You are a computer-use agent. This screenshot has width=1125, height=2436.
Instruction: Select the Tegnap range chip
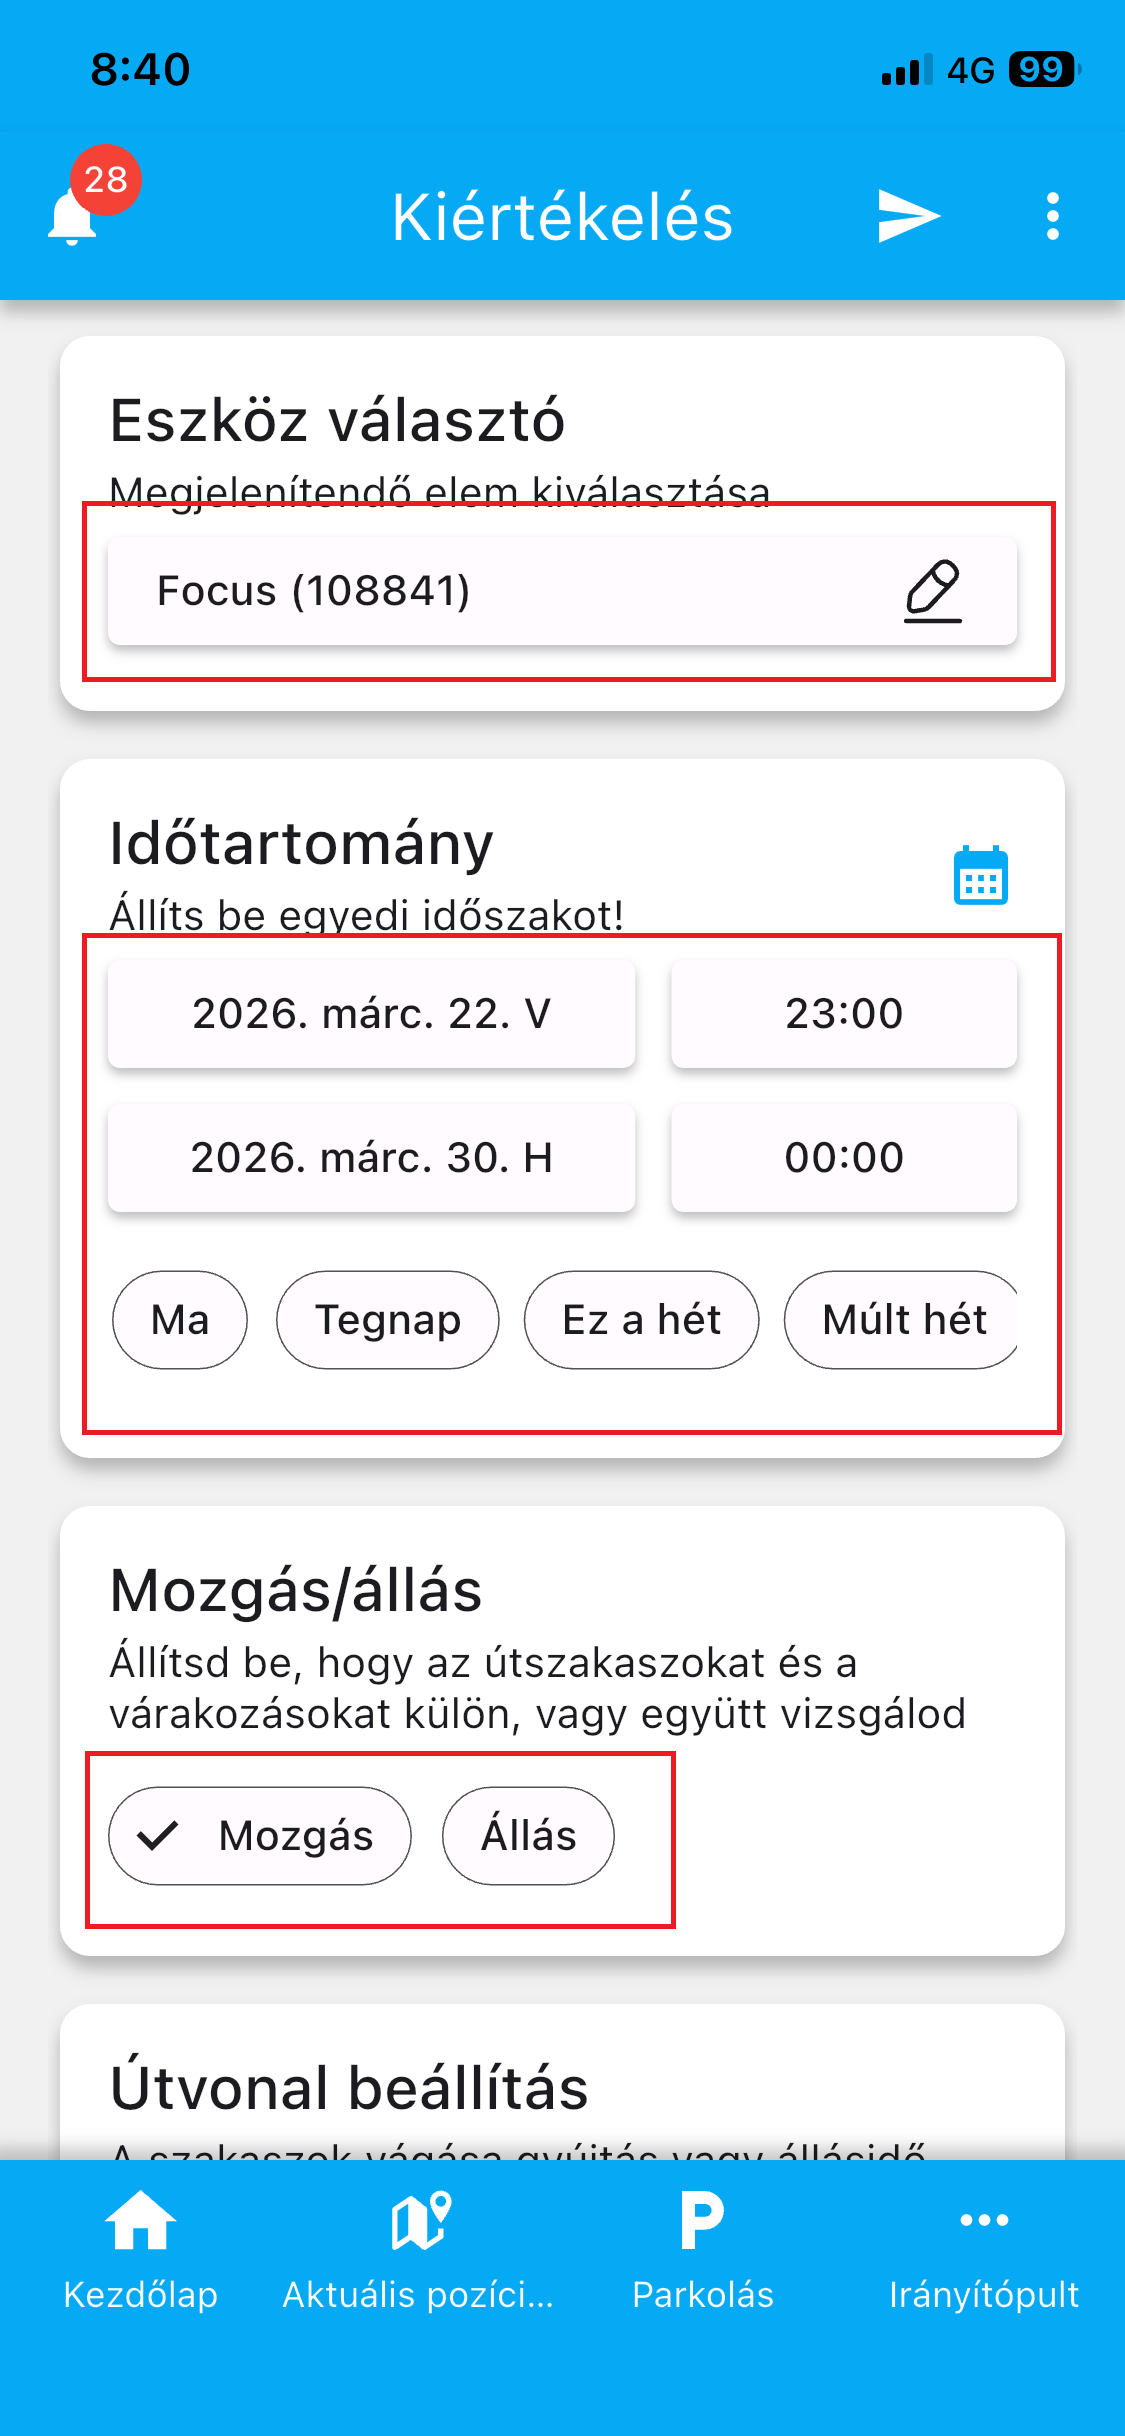tap(388, 1320)
